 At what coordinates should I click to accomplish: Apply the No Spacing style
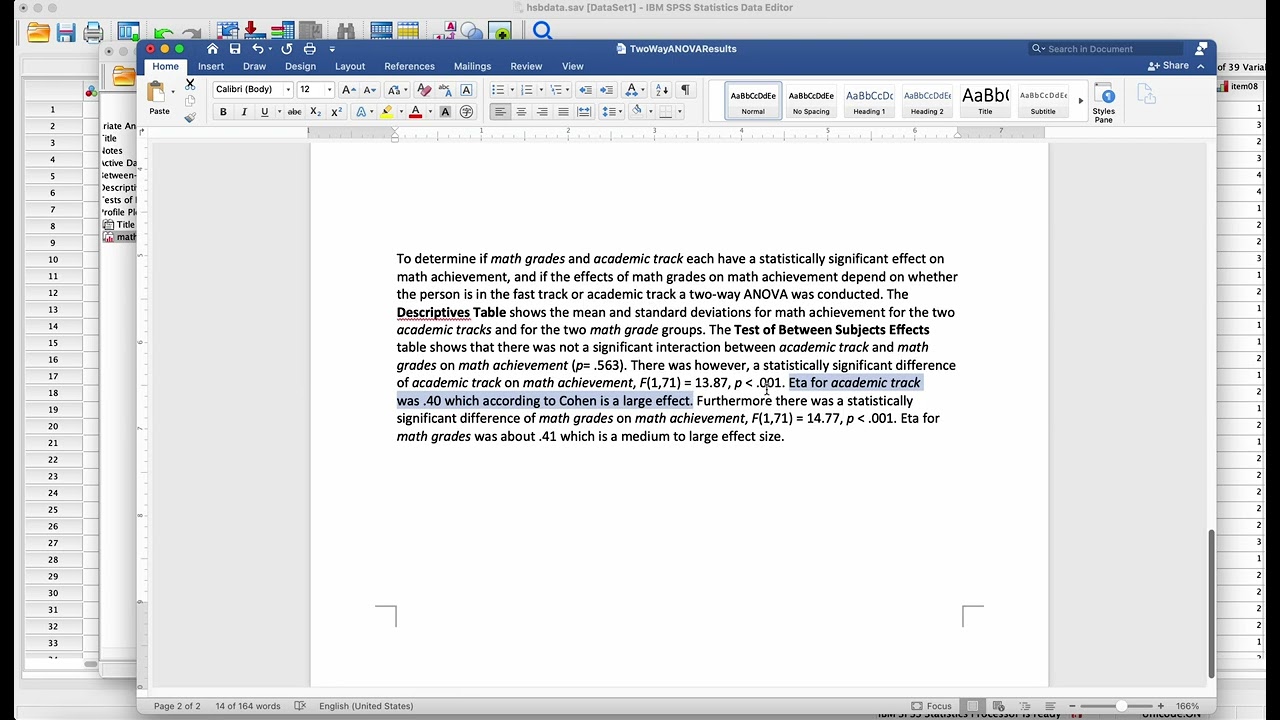811,101
